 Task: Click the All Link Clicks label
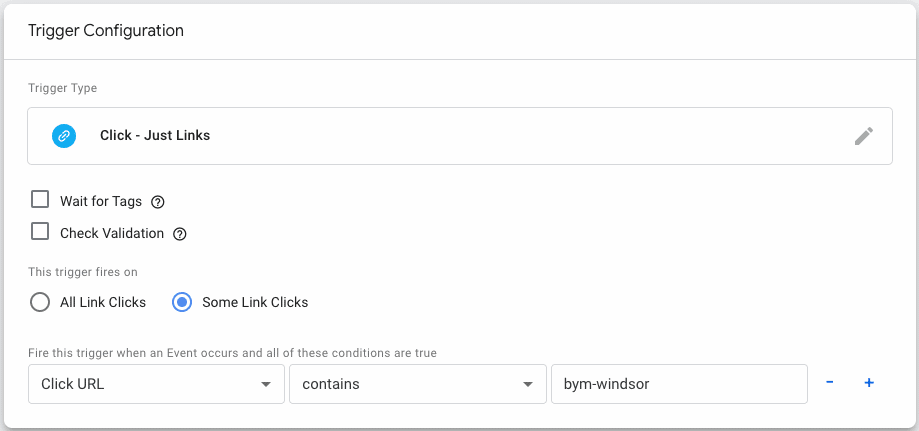point(103,302)
